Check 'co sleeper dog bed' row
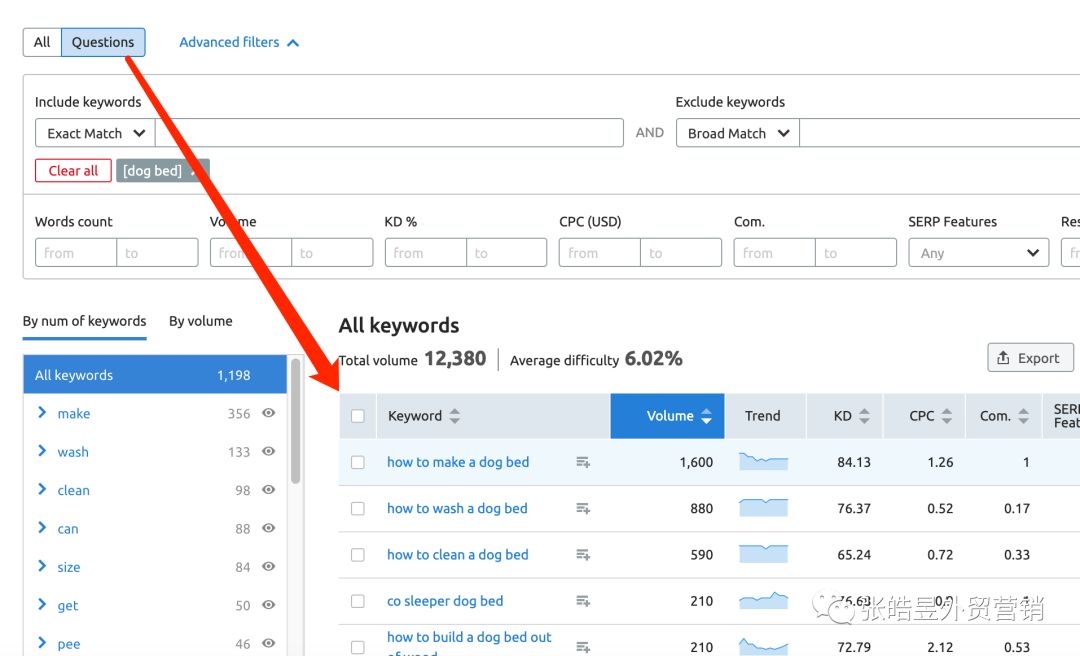Image resolution: width=1080 pixels, height=656 pixels. pyautogui.click(x=357, y=601)
